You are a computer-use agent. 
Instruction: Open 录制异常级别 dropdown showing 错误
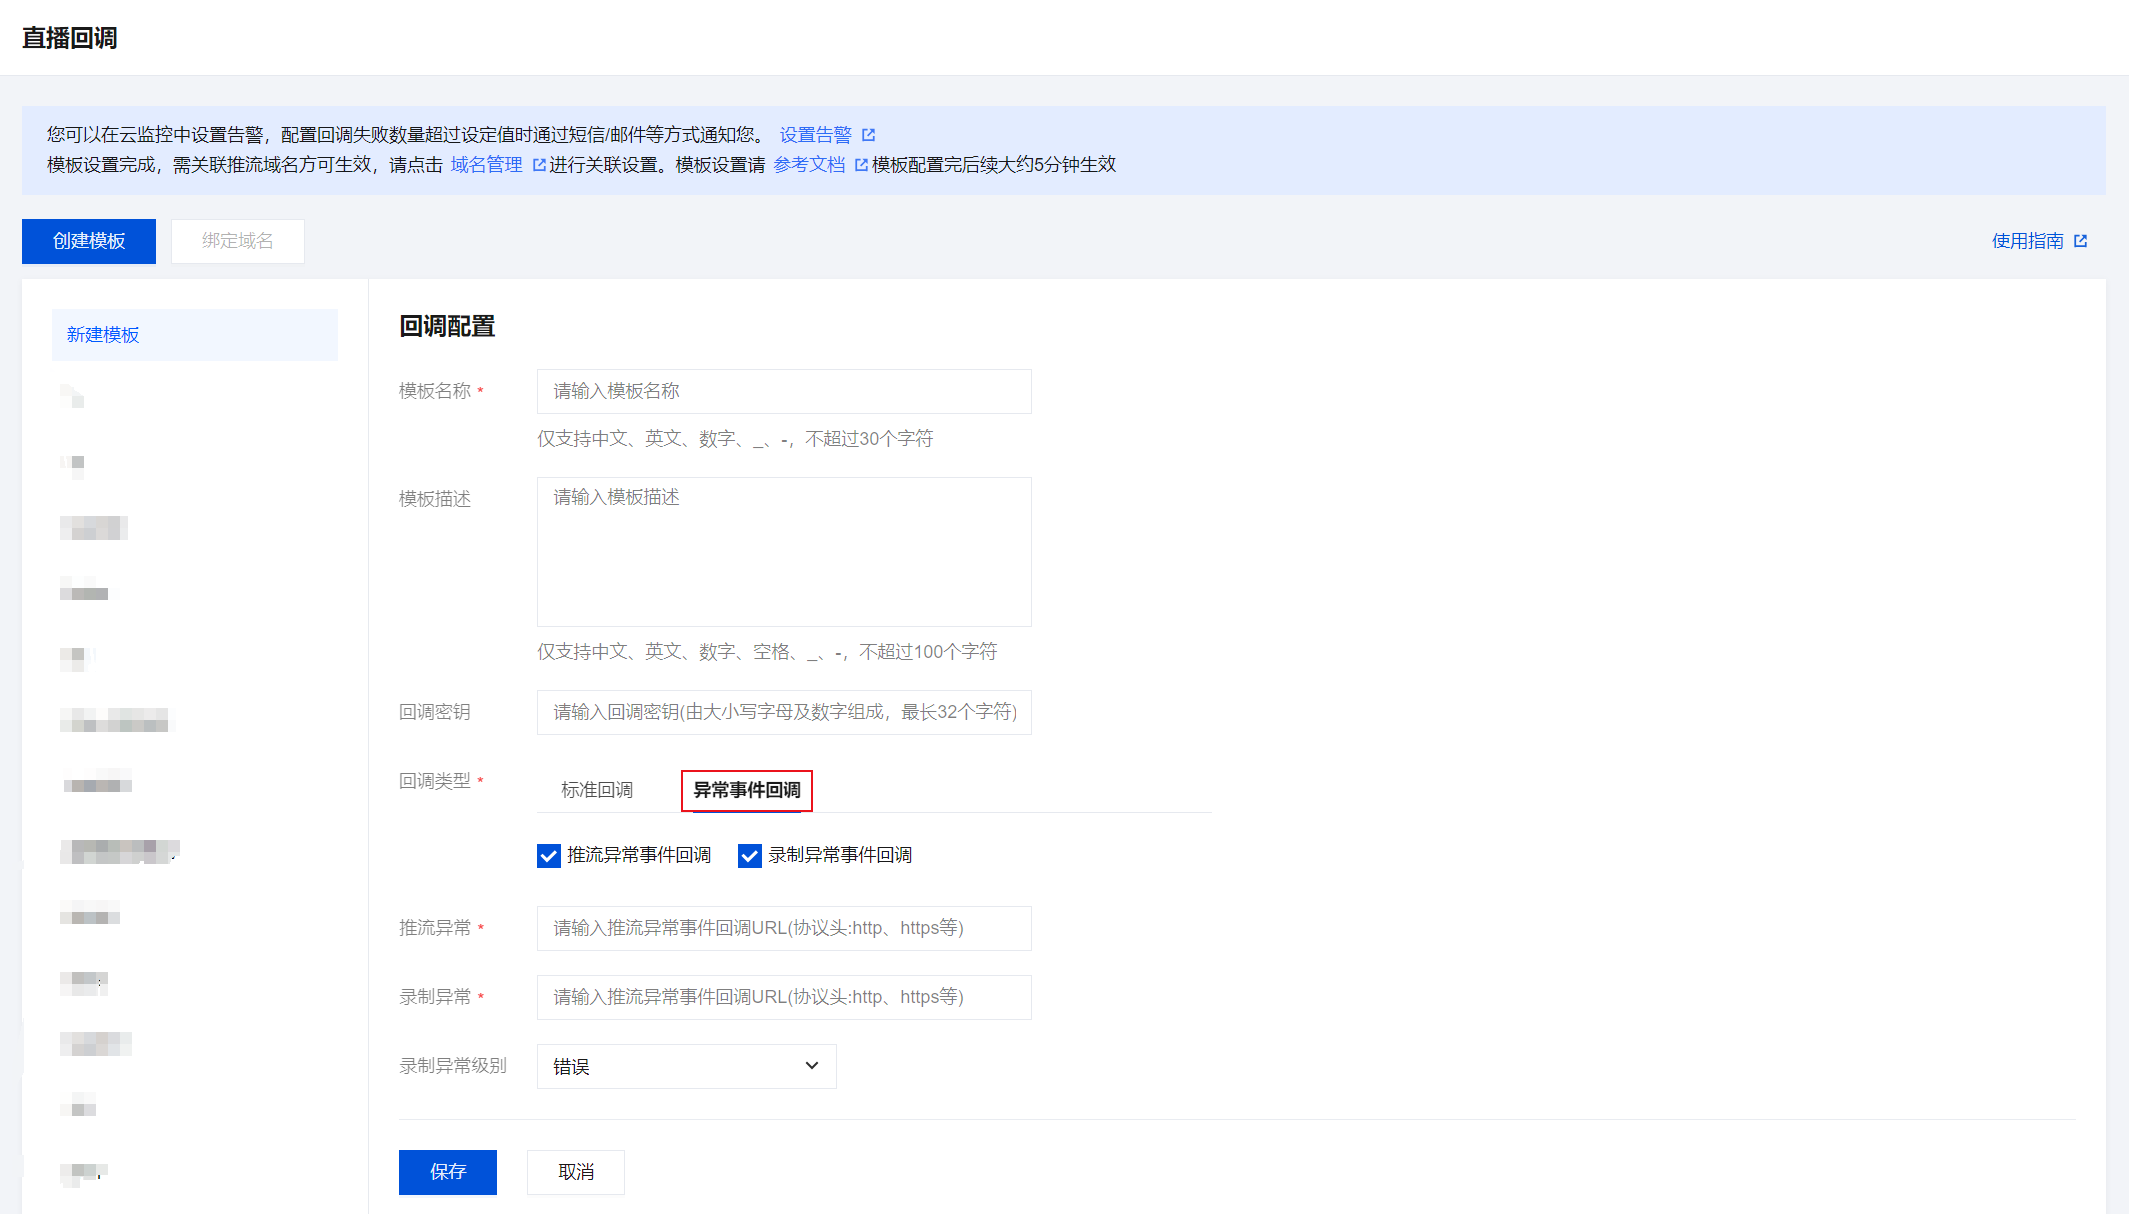[x=686, y=1067]
